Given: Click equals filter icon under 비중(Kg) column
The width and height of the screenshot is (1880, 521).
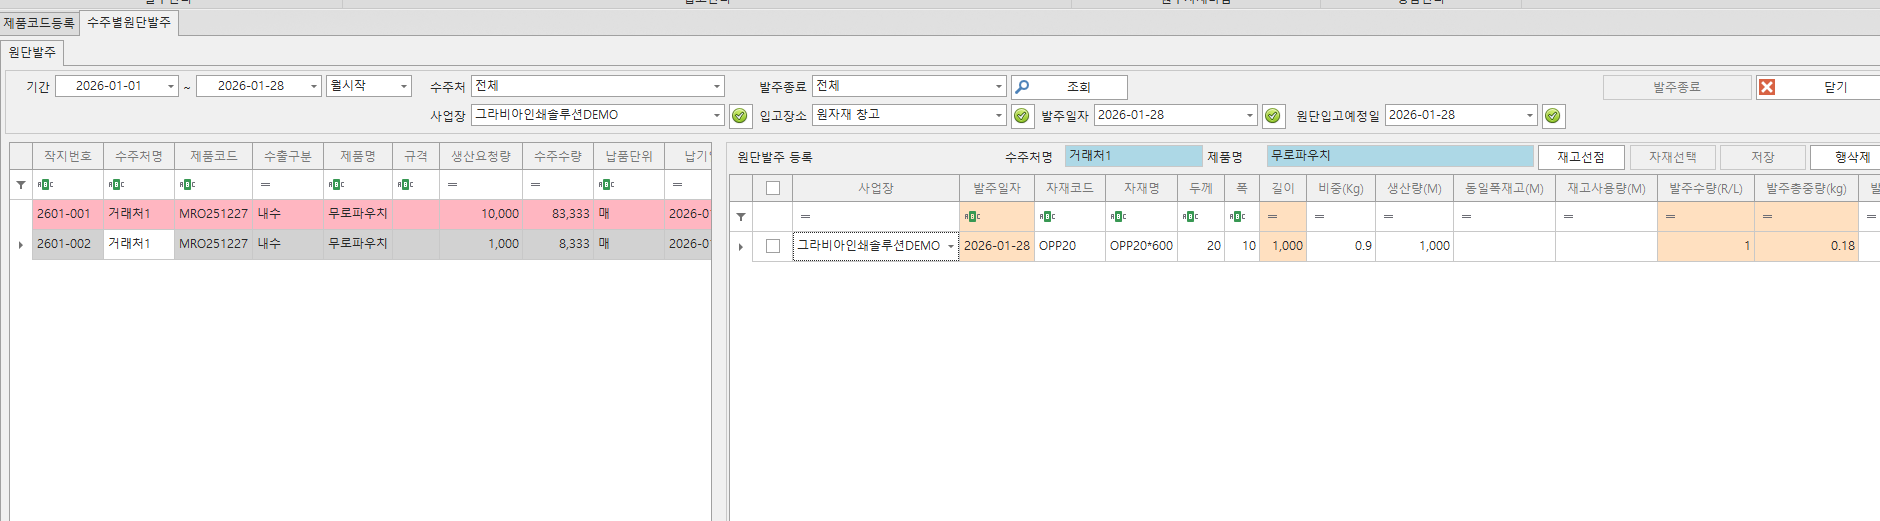Looking at the screenshot, I should (x=1319, y=216).
